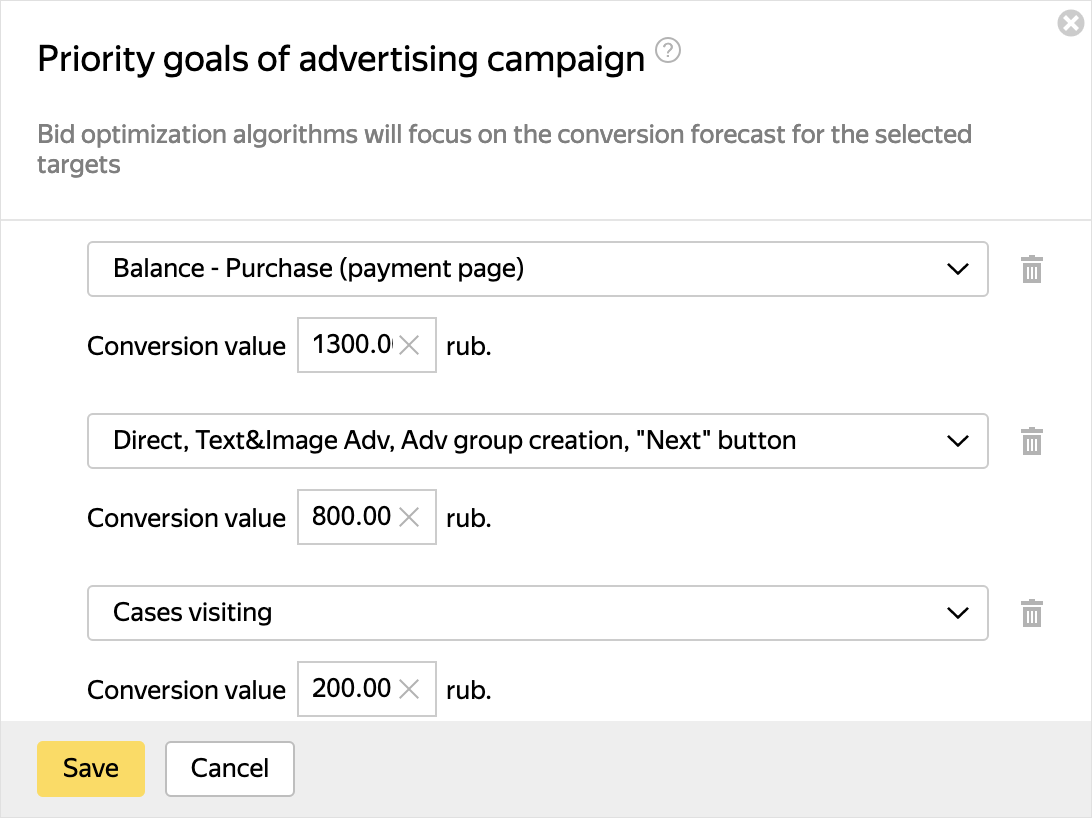The image size is (1092, 818).
Task: Remove the Direct Text&Image Adv goal
Action: (1032, 441)
